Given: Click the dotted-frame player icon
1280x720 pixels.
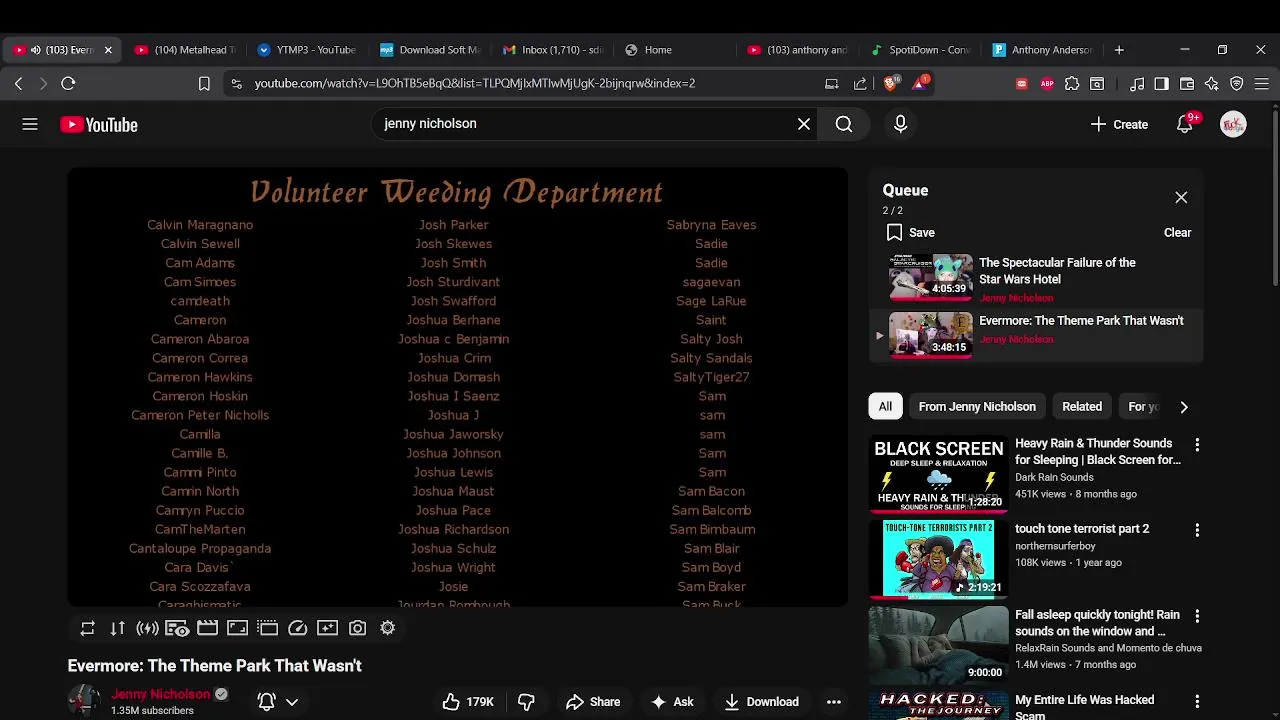Looking at the screenshot, I should click(x=267, y=628).
